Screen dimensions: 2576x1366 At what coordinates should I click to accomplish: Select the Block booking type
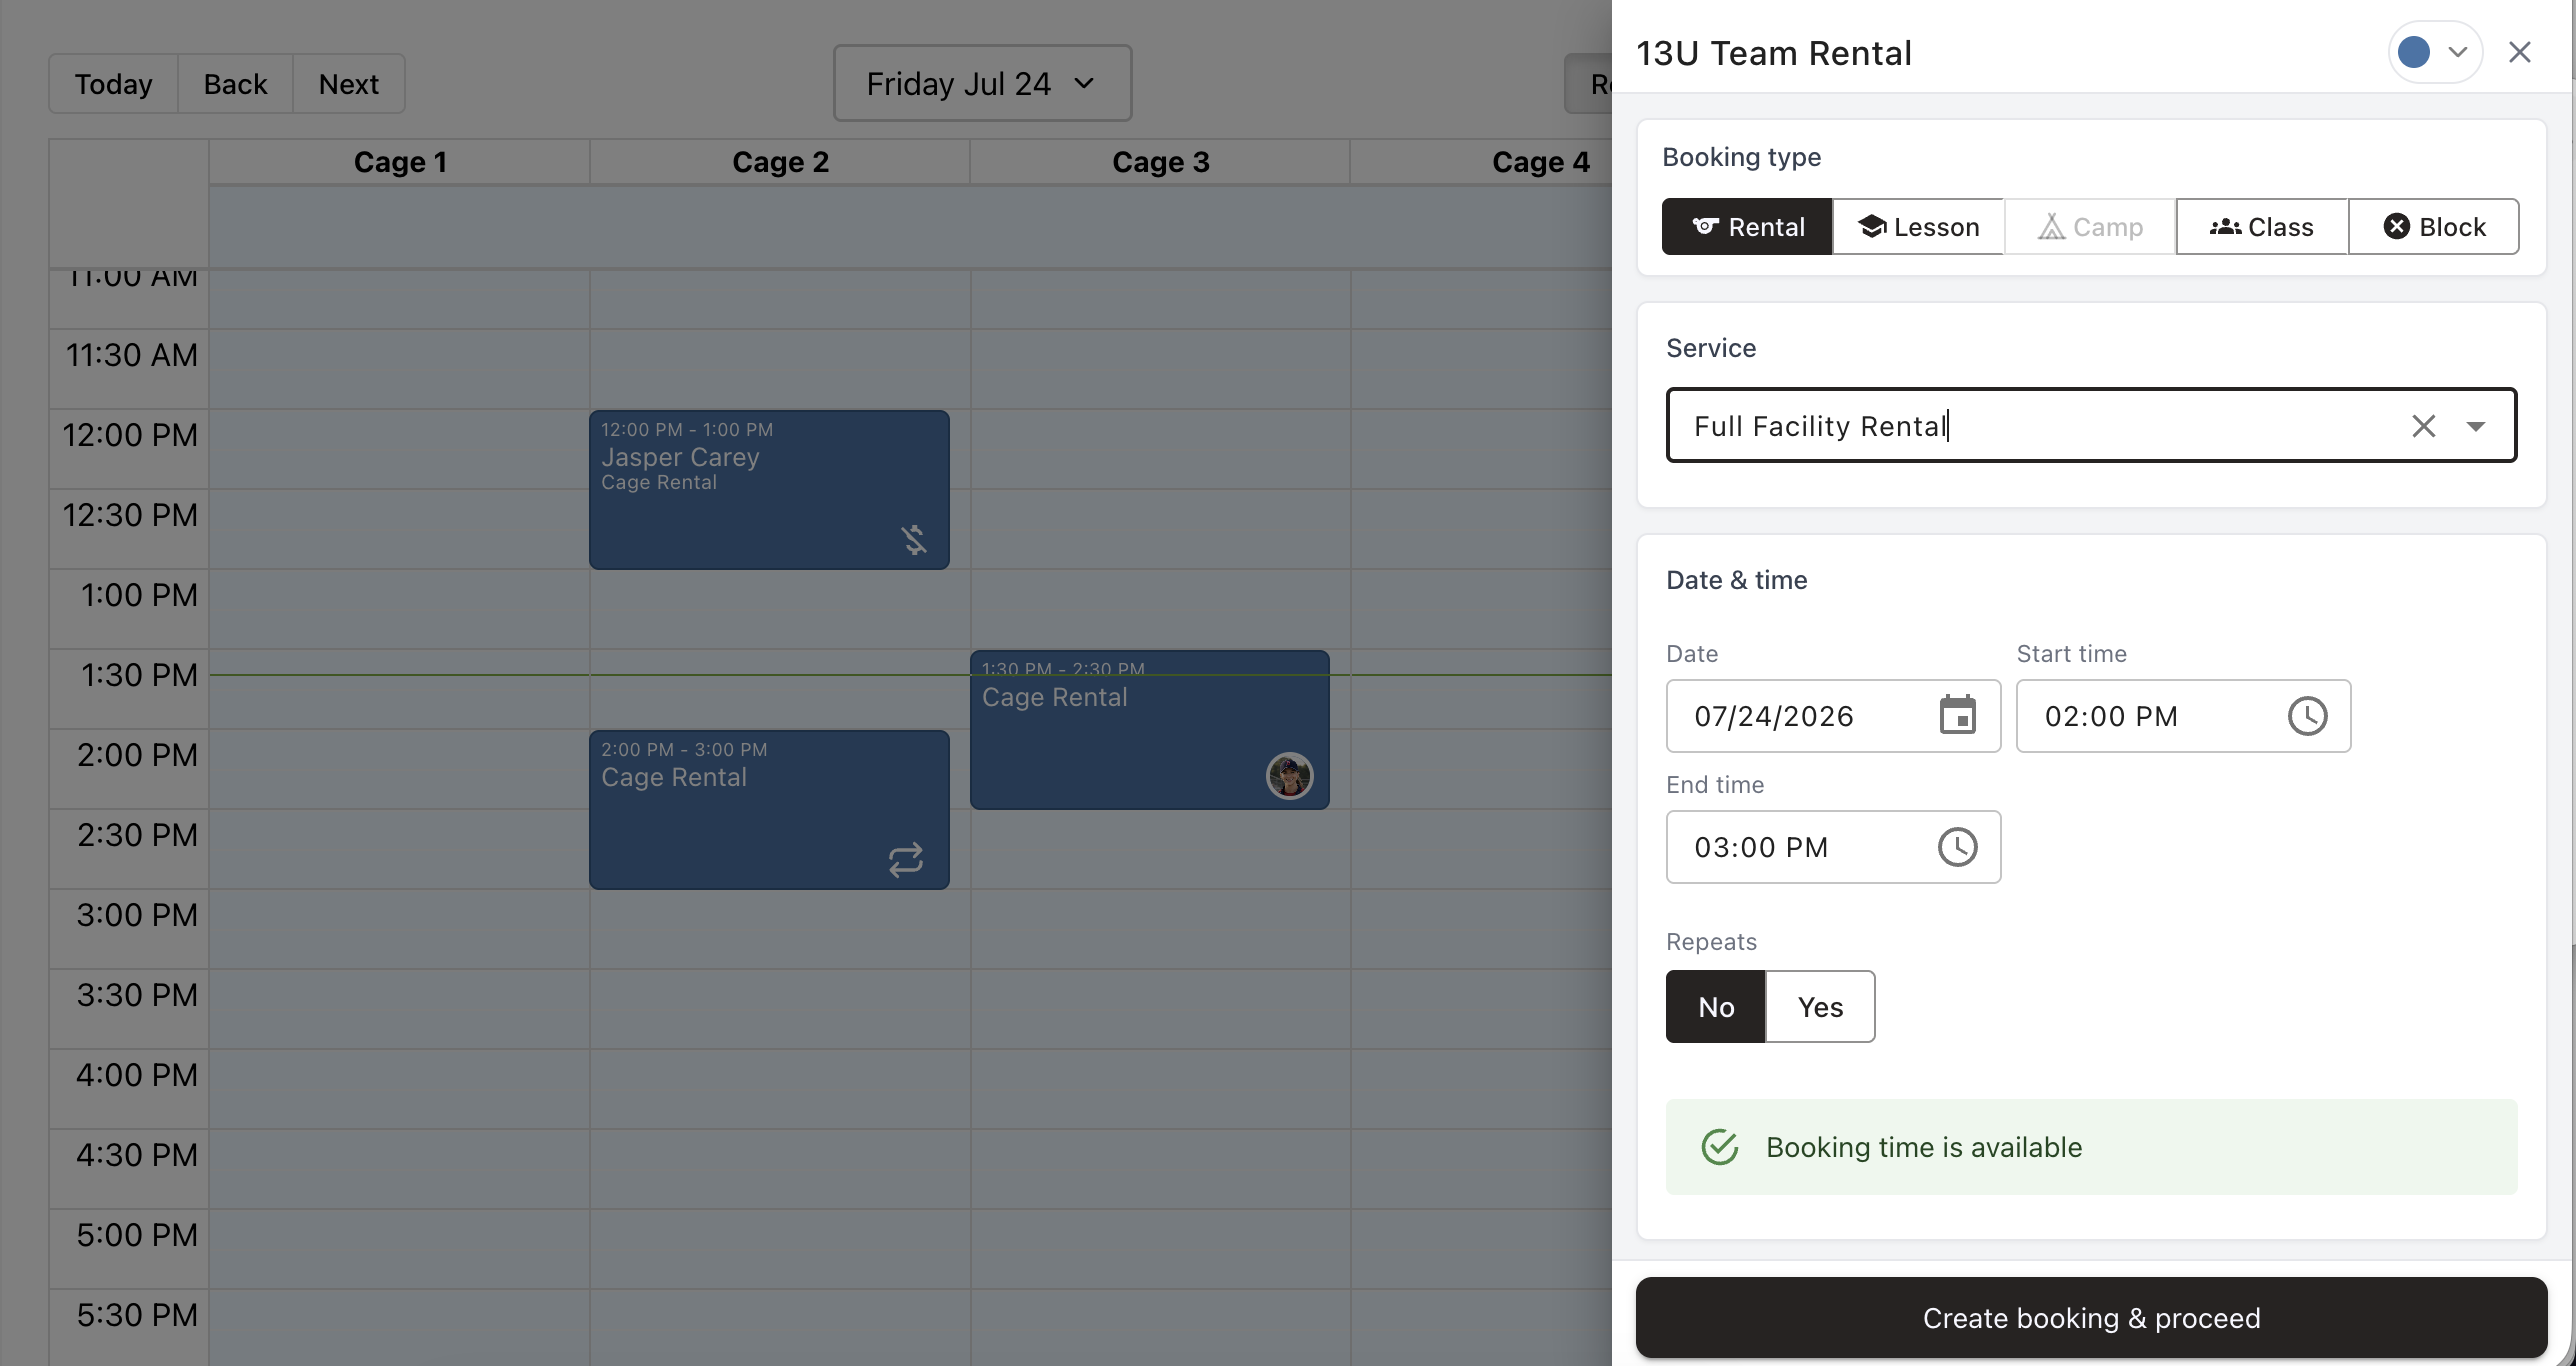click(2433, 227)
